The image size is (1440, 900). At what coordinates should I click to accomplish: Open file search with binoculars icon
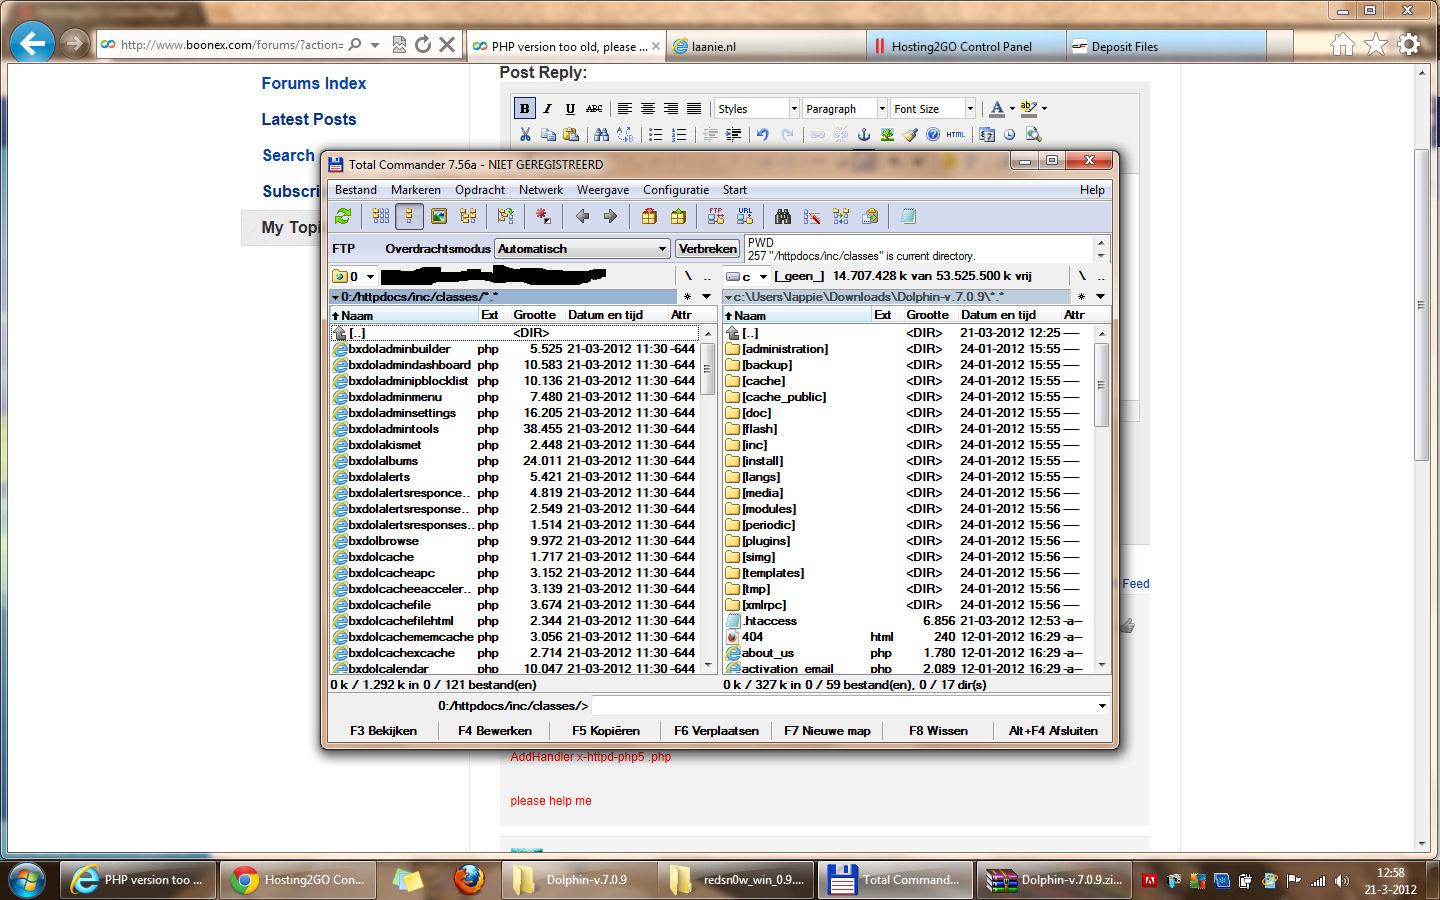tap(783, 216)
